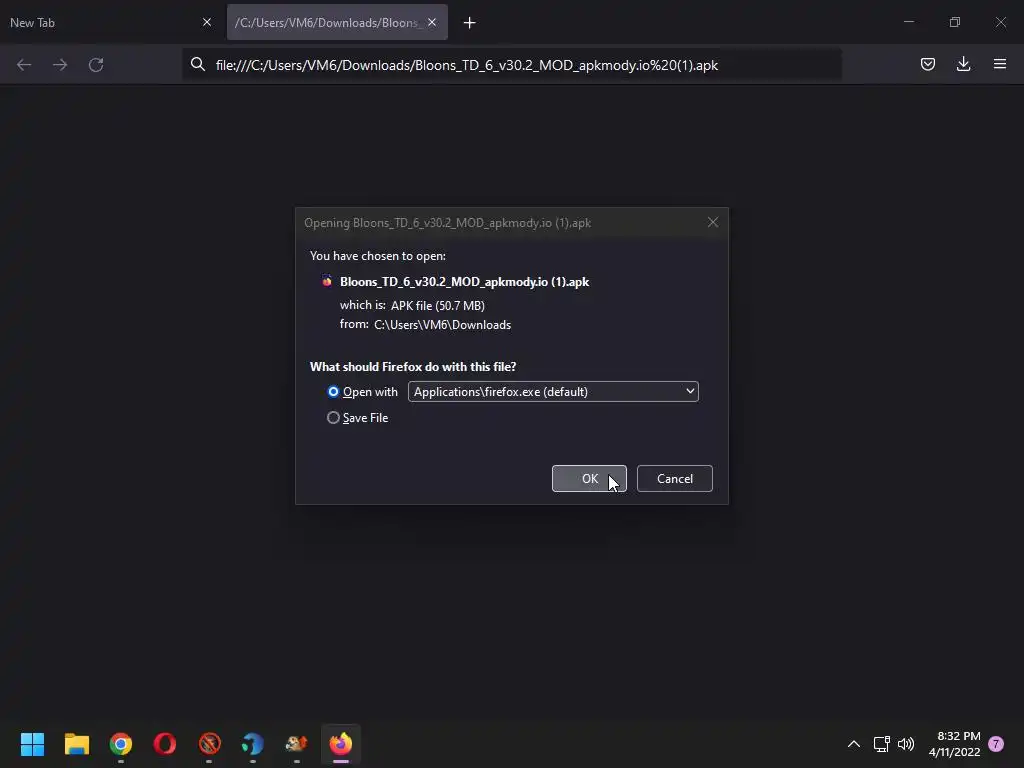Minimize the Firefox window

pos(908,22)
